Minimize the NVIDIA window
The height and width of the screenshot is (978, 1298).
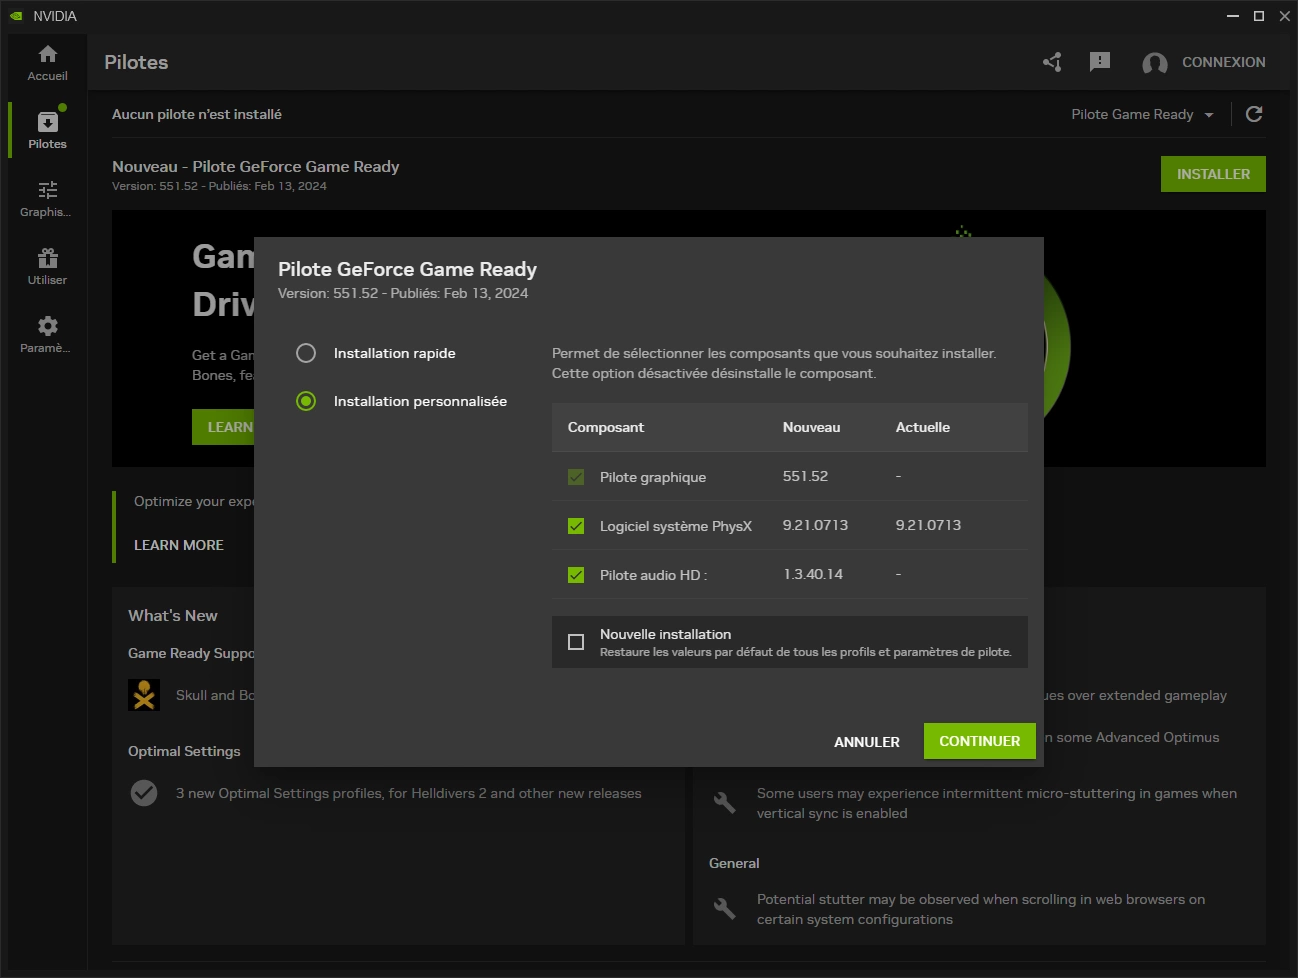(1233, 16)
